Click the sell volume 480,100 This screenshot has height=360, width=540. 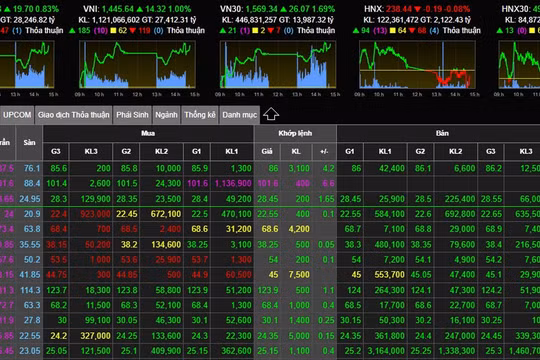tap(390, 244)
